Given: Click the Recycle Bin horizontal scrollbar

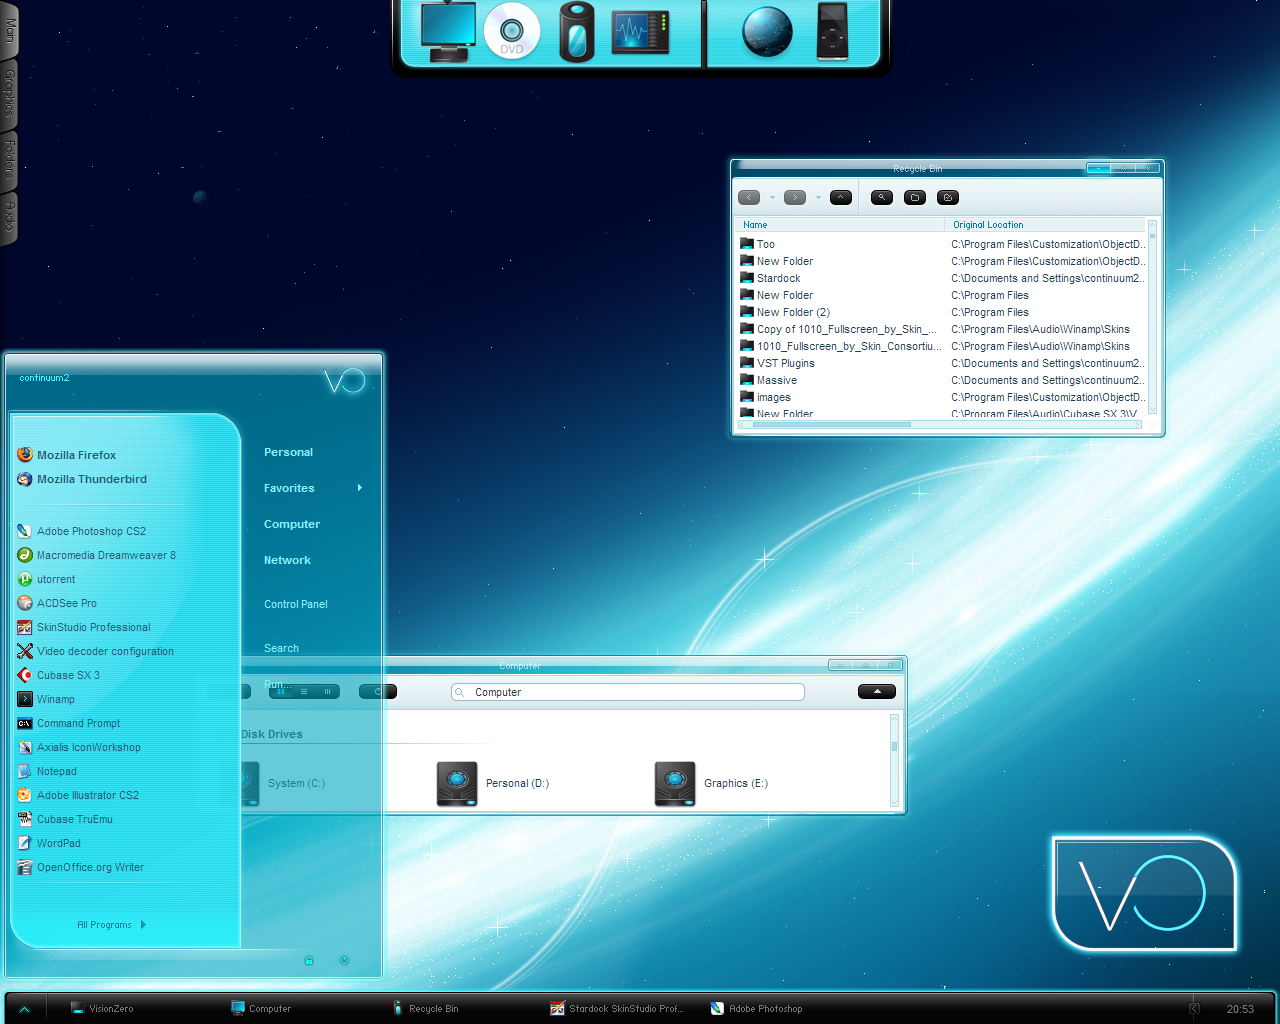Looking at the screenshot, I should [x=940, y=425].
